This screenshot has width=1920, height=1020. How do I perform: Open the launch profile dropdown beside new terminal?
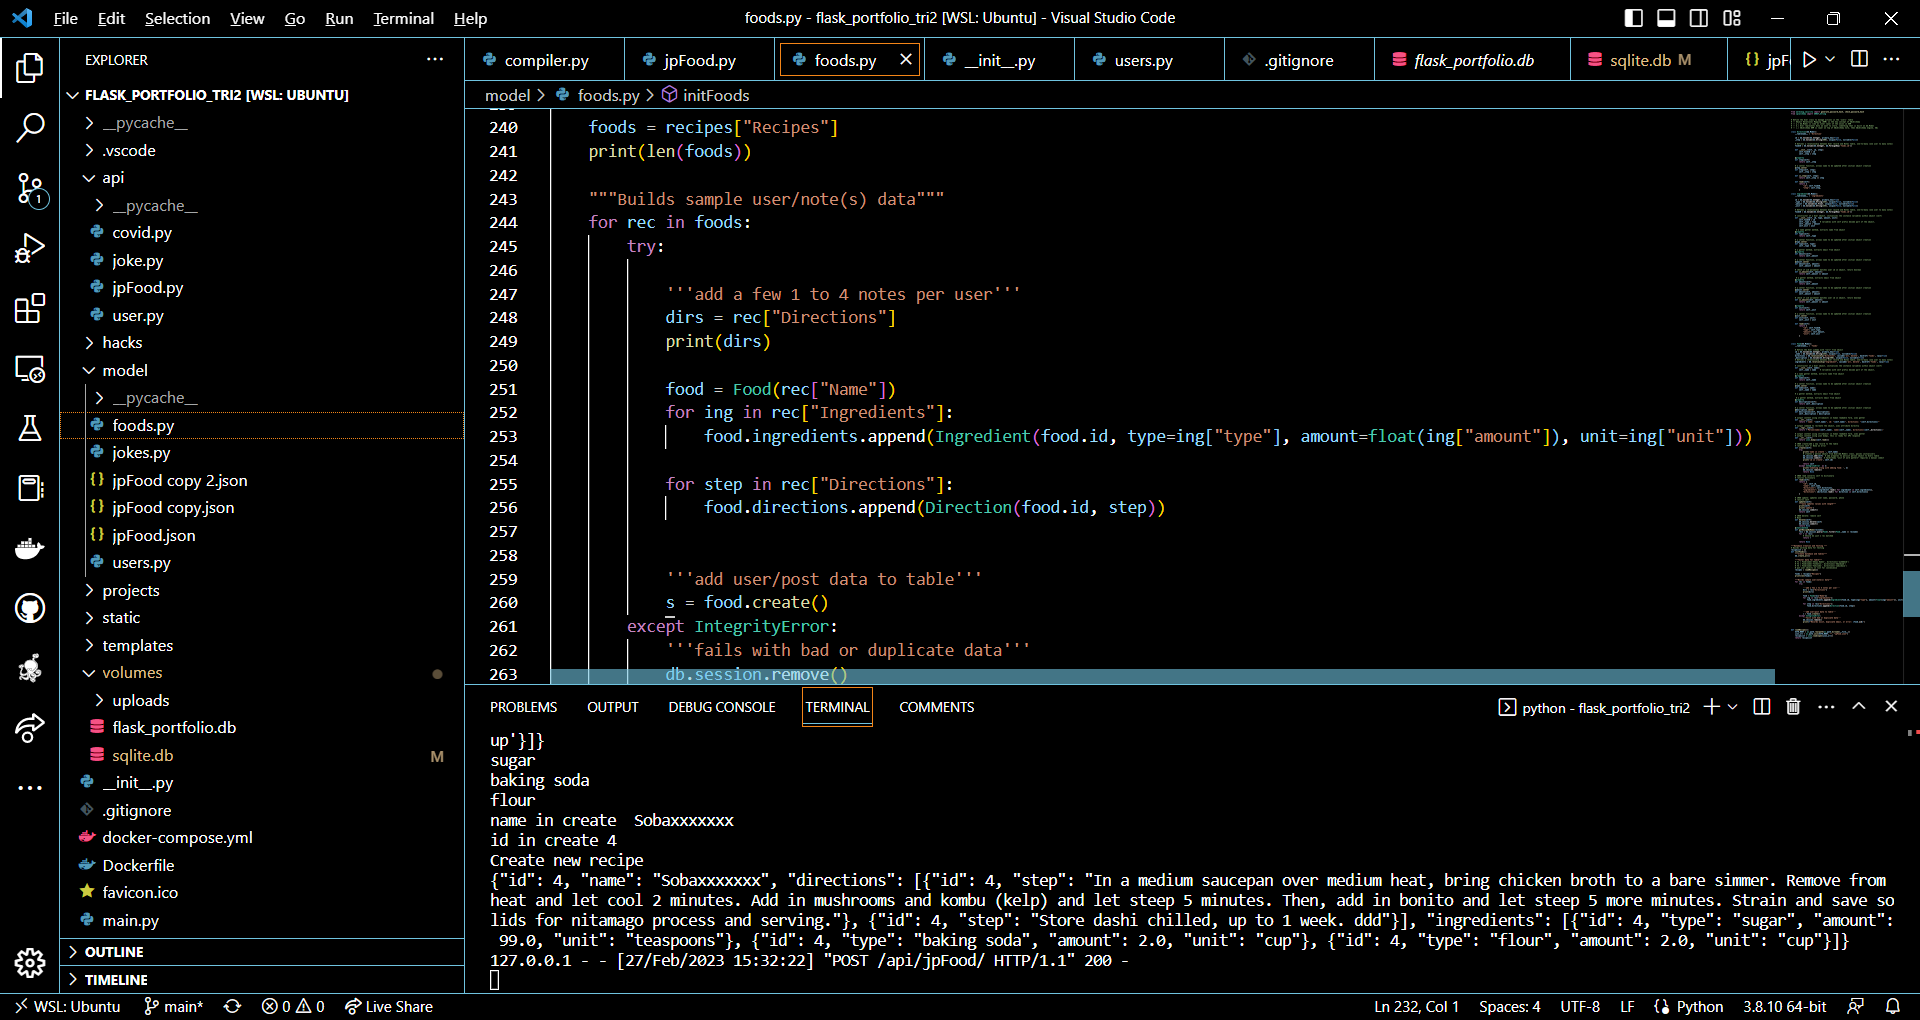pyautogui.click(x=1733, y=707)
